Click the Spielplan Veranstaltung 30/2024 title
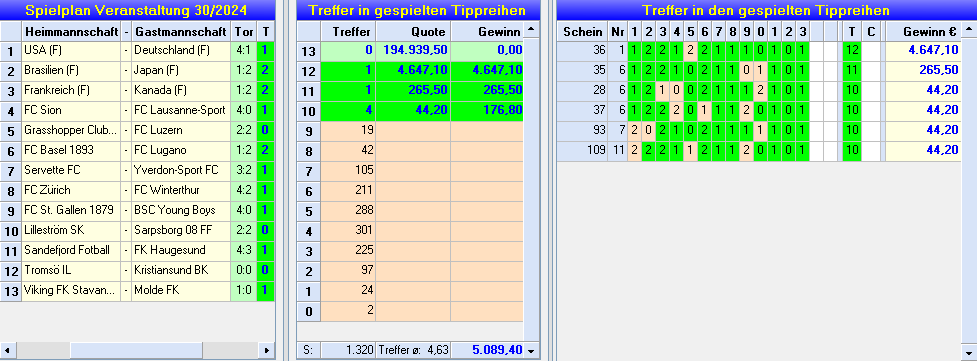Viewport: 977px width, 361px height. tap(136, 10)
